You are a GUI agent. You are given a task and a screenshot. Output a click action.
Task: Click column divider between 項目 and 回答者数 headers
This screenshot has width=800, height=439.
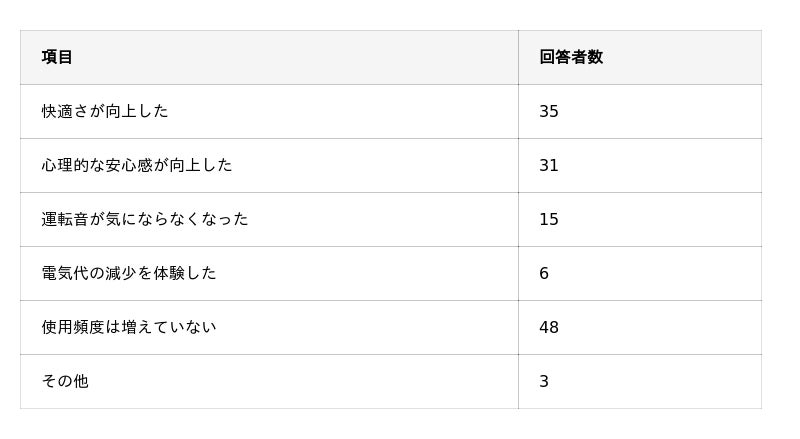click(518, 57)
